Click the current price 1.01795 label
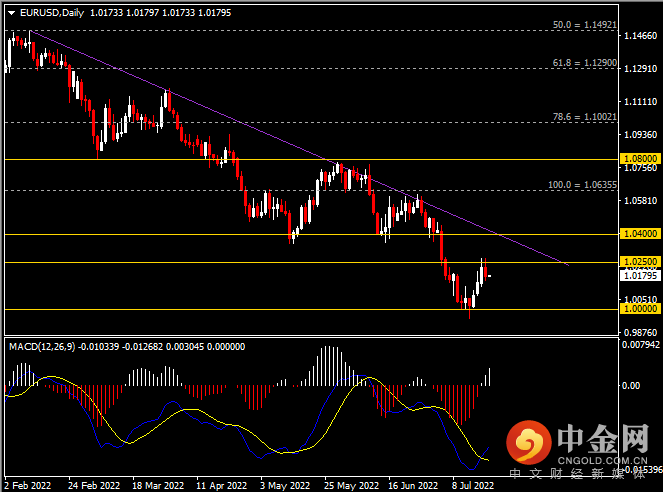 [641, 276]
